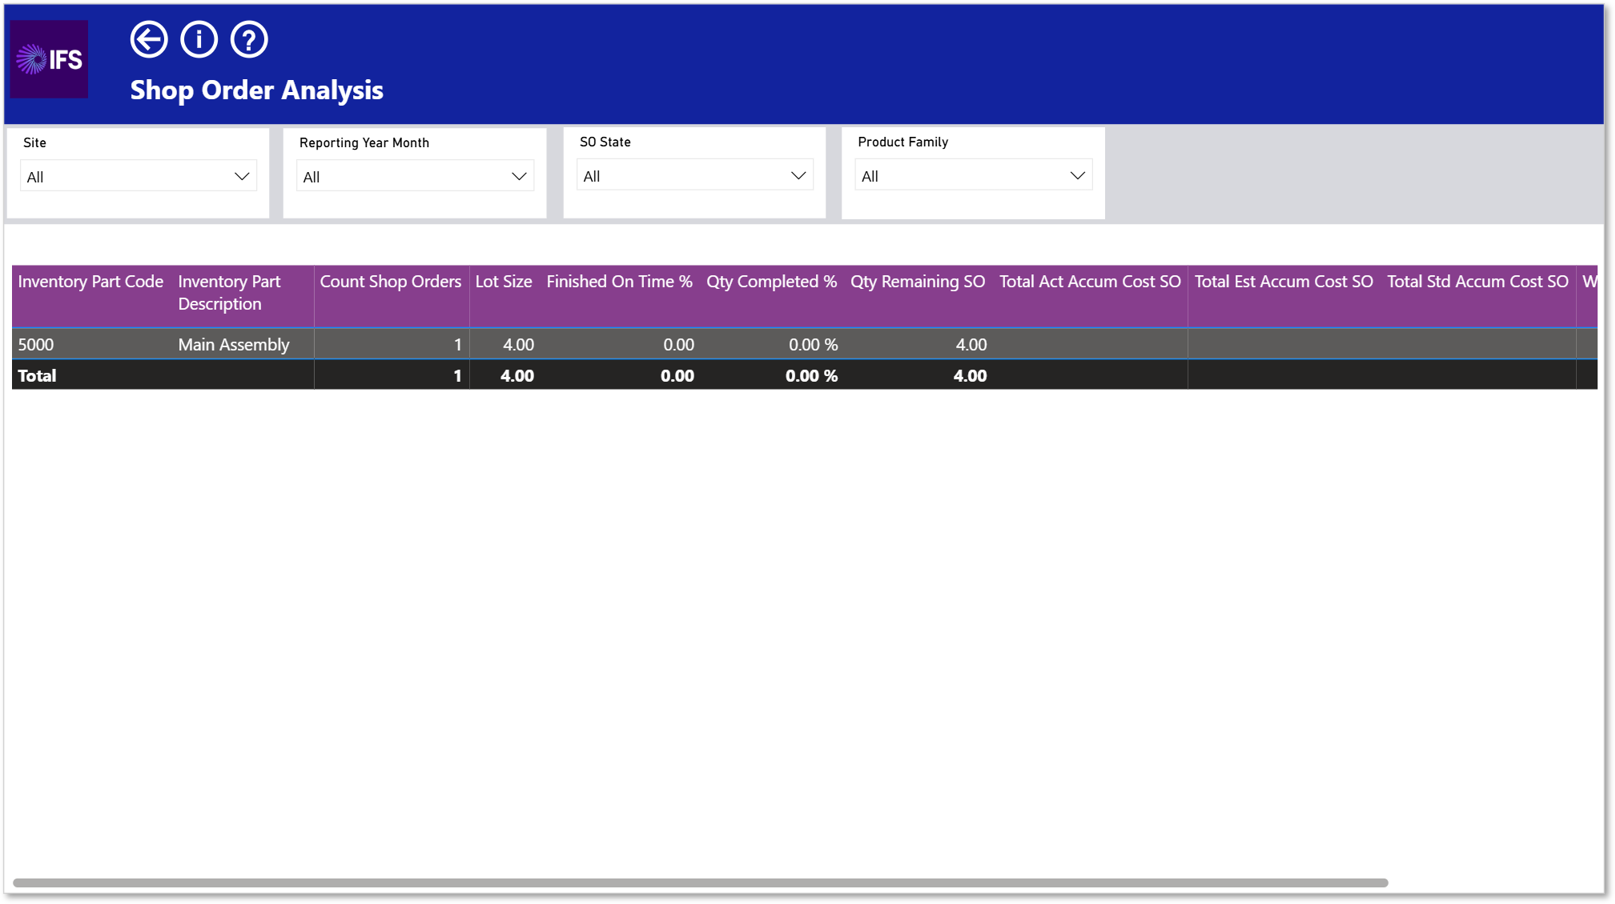Open the Product Family dropdown
Screen dimensions: 1615x904
[x=973, y=176]
